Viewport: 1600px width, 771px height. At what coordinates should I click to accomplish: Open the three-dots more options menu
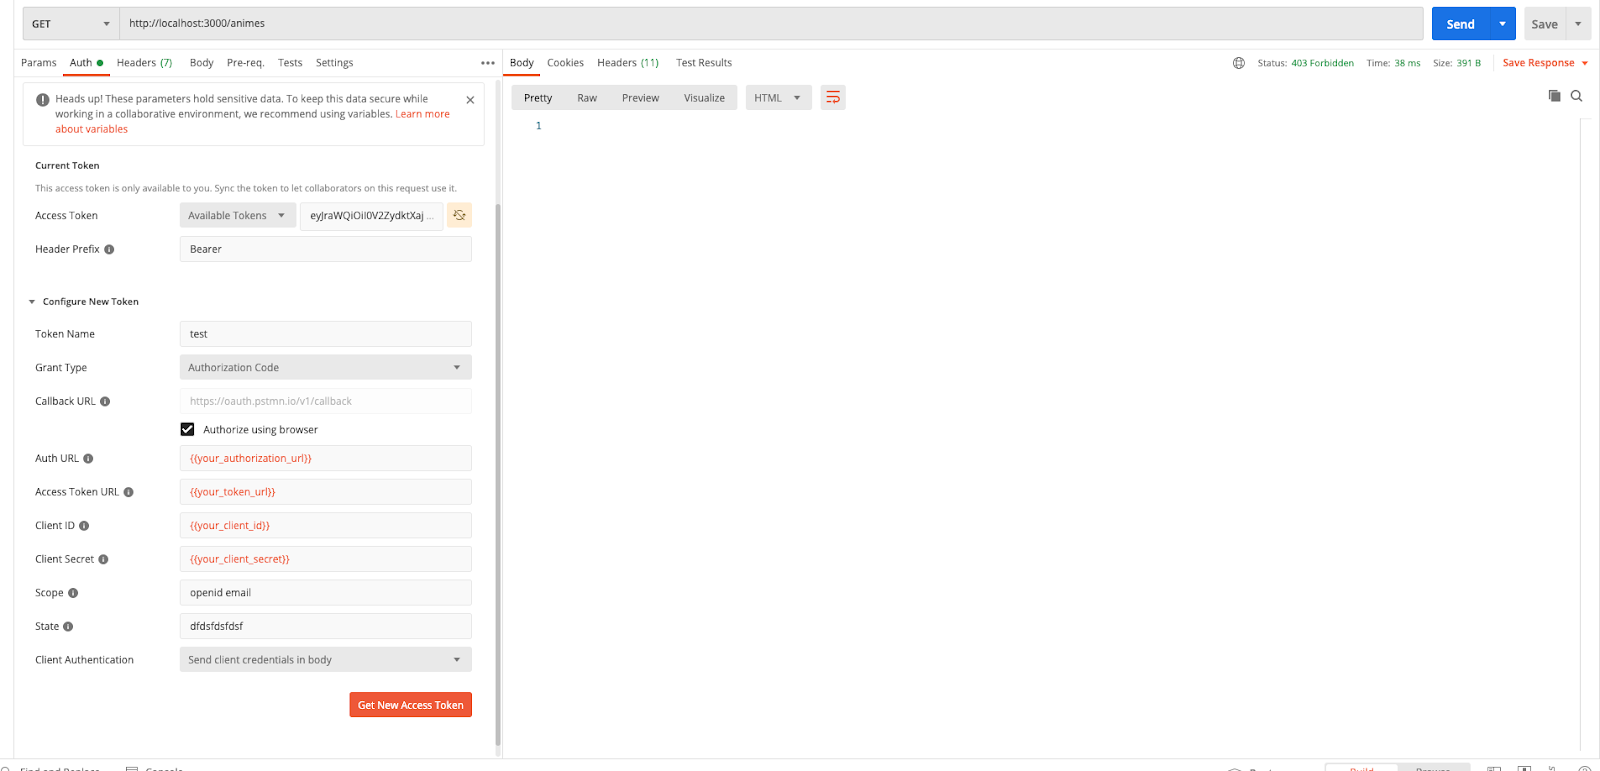[x=487, y=63]
